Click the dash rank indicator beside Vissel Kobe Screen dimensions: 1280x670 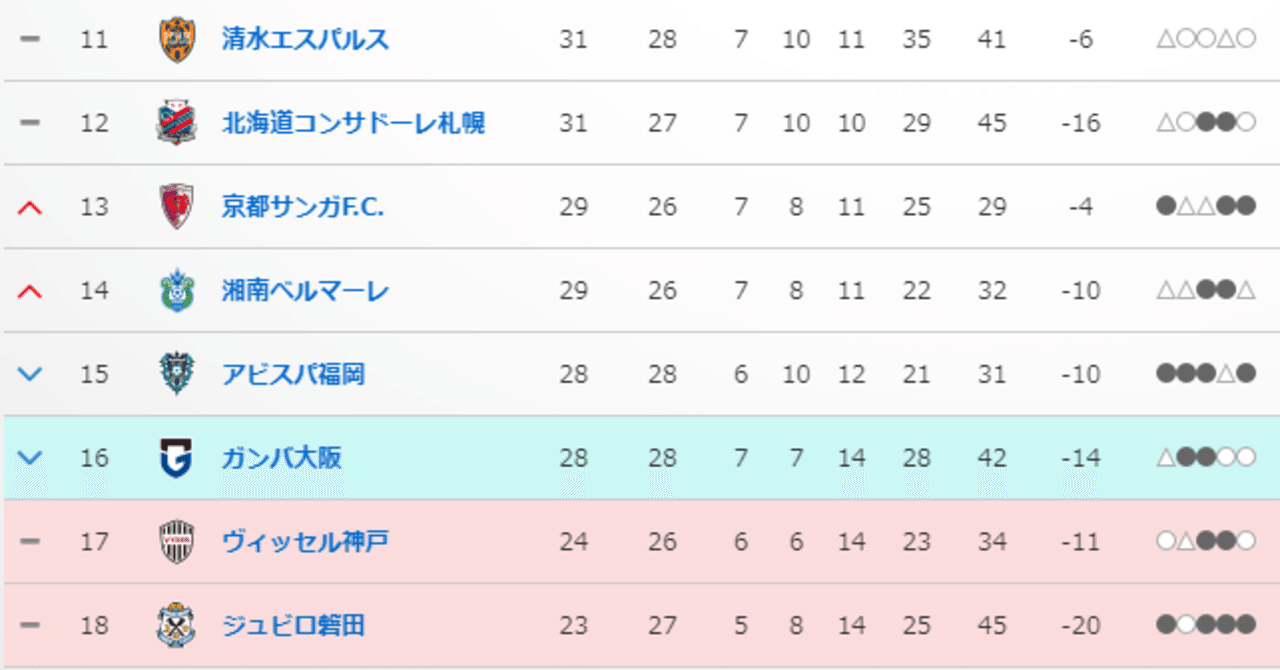[x=29, y=541]
